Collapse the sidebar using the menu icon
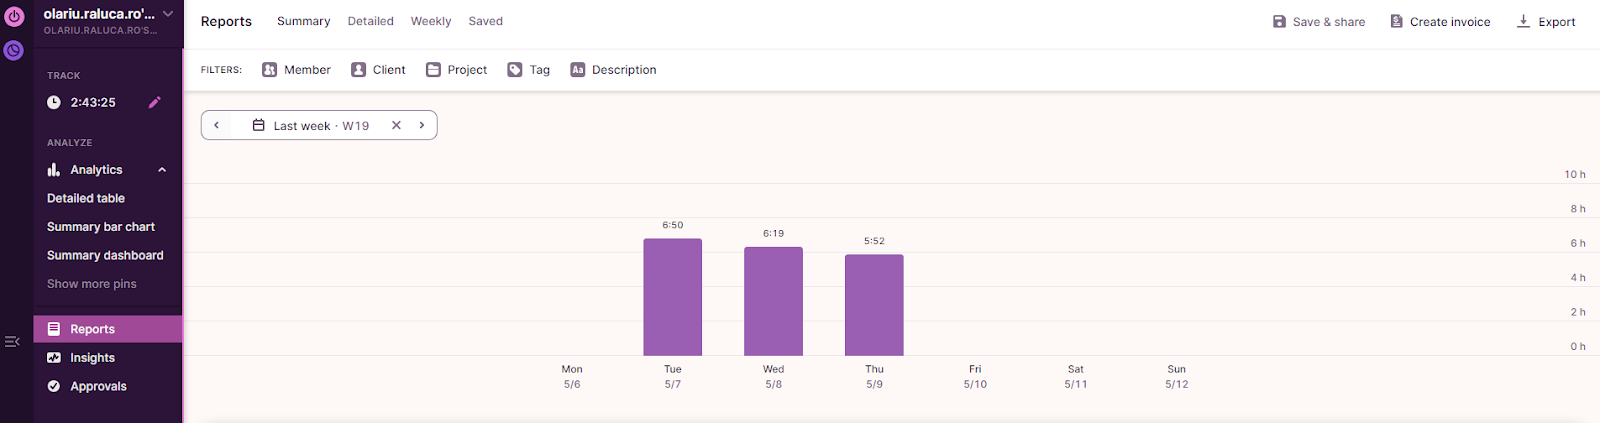 (12, 342)
